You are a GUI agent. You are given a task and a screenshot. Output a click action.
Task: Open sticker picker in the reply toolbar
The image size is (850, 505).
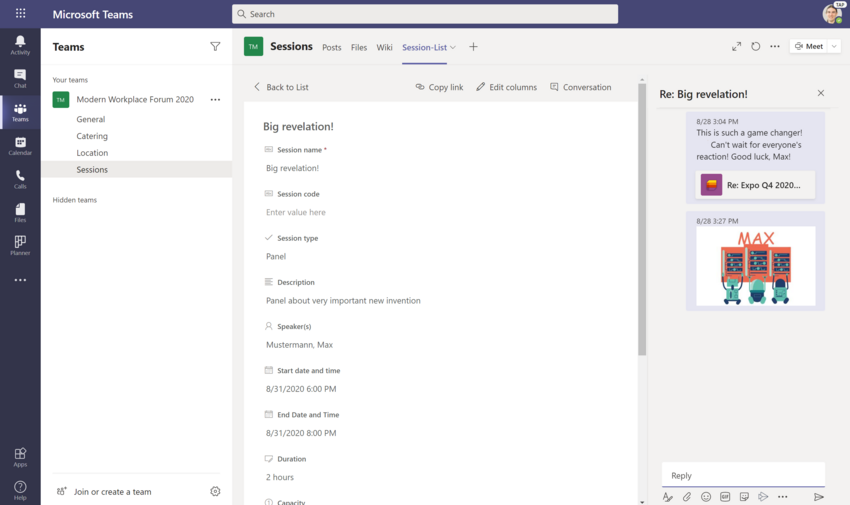[x=744, y=497]
